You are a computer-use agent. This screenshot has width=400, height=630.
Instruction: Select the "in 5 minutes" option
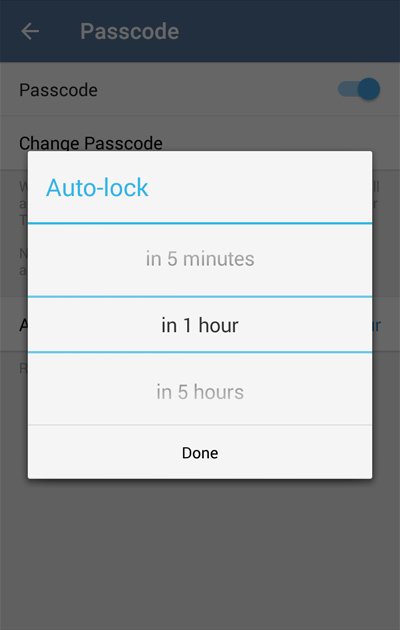click(200, 259)
